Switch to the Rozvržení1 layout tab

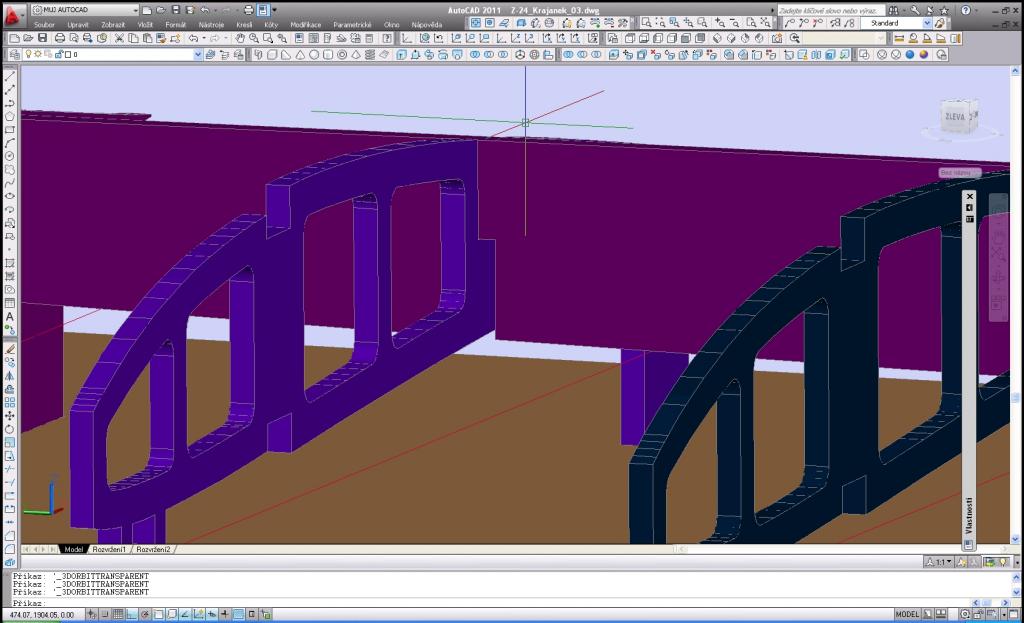point(110,549)
